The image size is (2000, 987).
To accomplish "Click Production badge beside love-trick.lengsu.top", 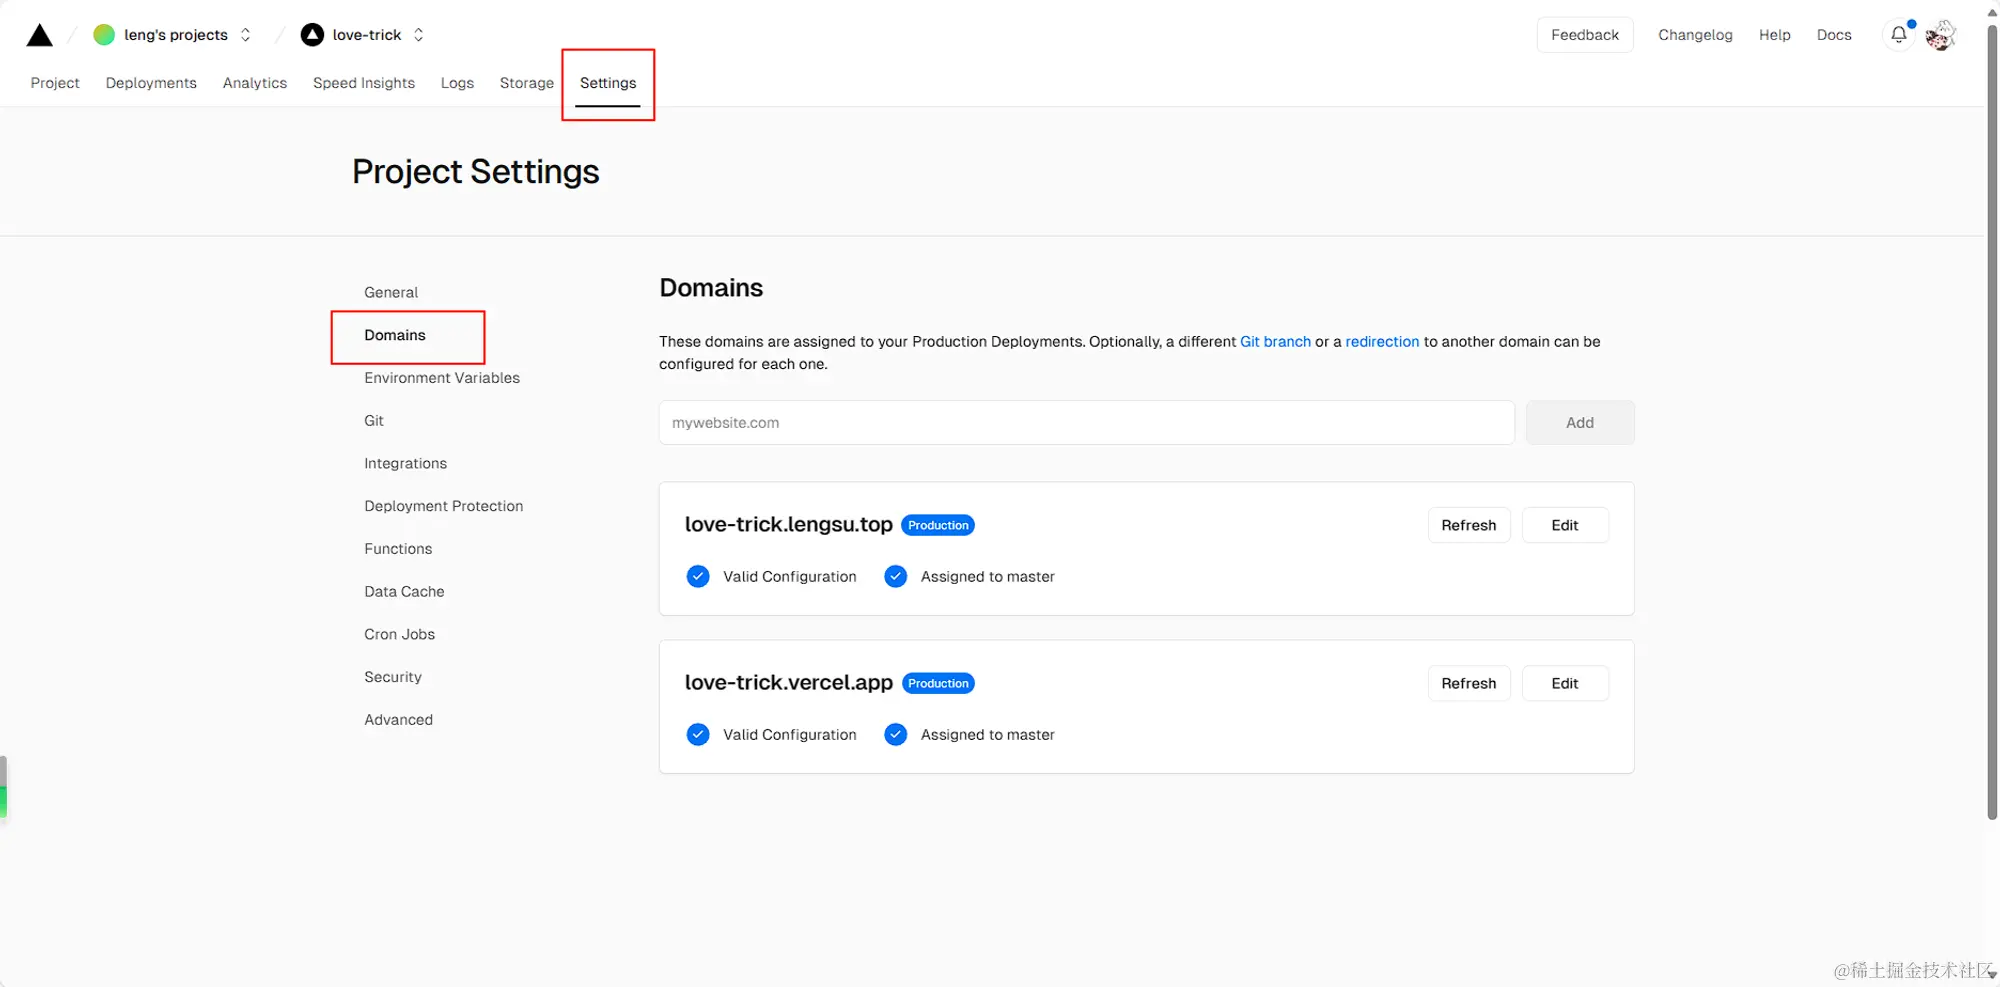I will pos(938,526).
